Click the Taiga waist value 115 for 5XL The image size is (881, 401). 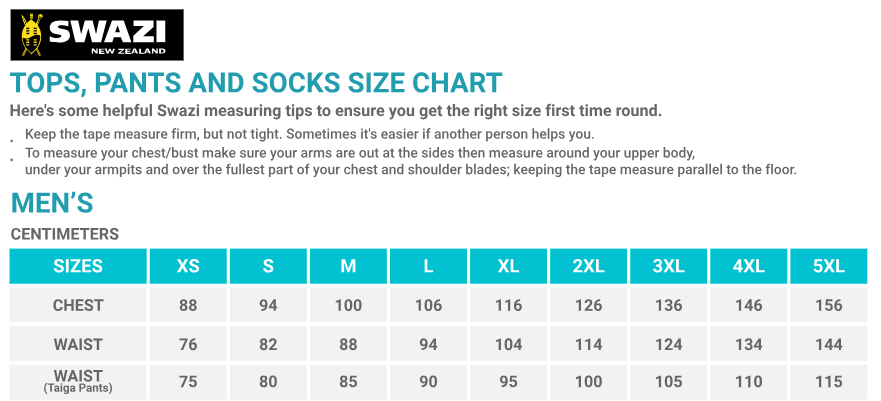[828, 381]
